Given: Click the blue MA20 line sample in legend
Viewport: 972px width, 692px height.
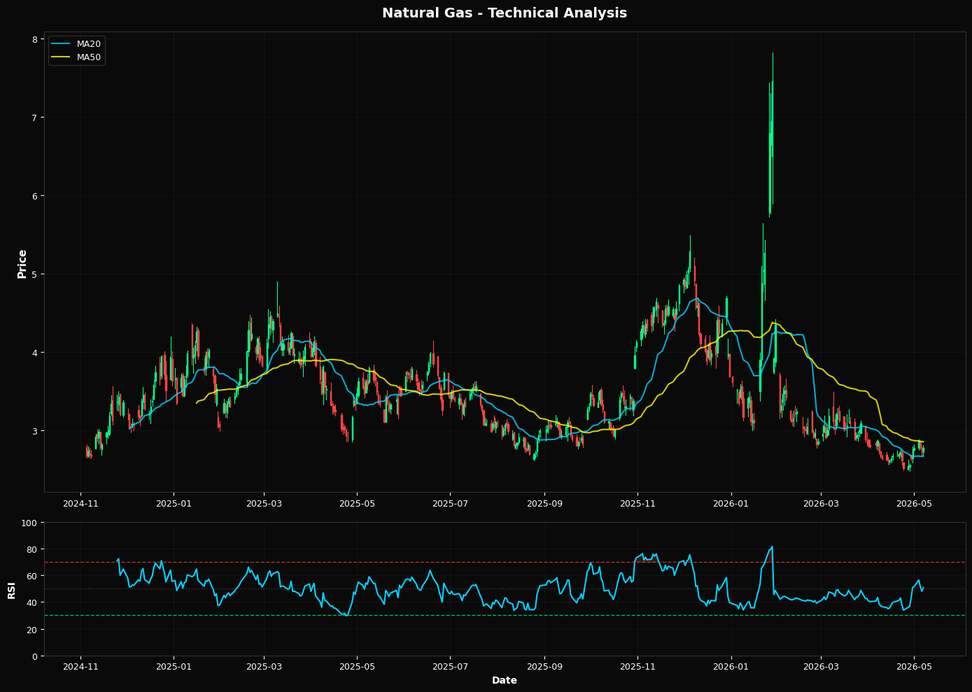Looking at the screenshot, I should 61,44.
